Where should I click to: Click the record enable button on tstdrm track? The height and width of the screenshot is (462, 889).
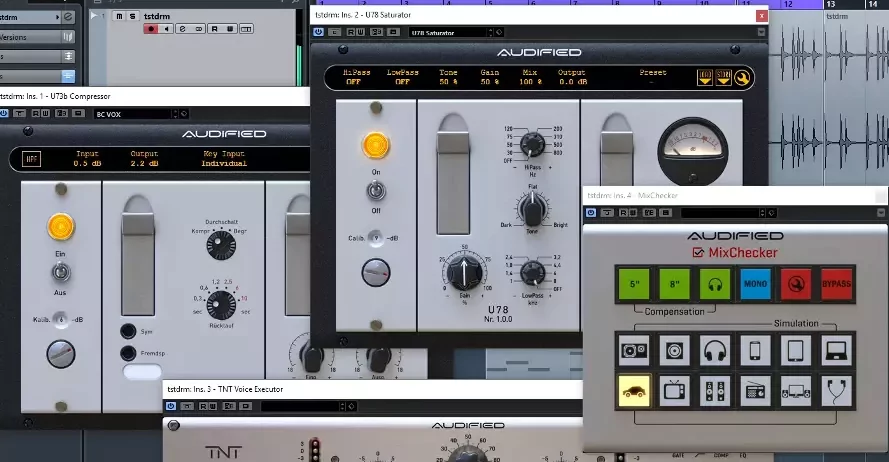(151, 29)
